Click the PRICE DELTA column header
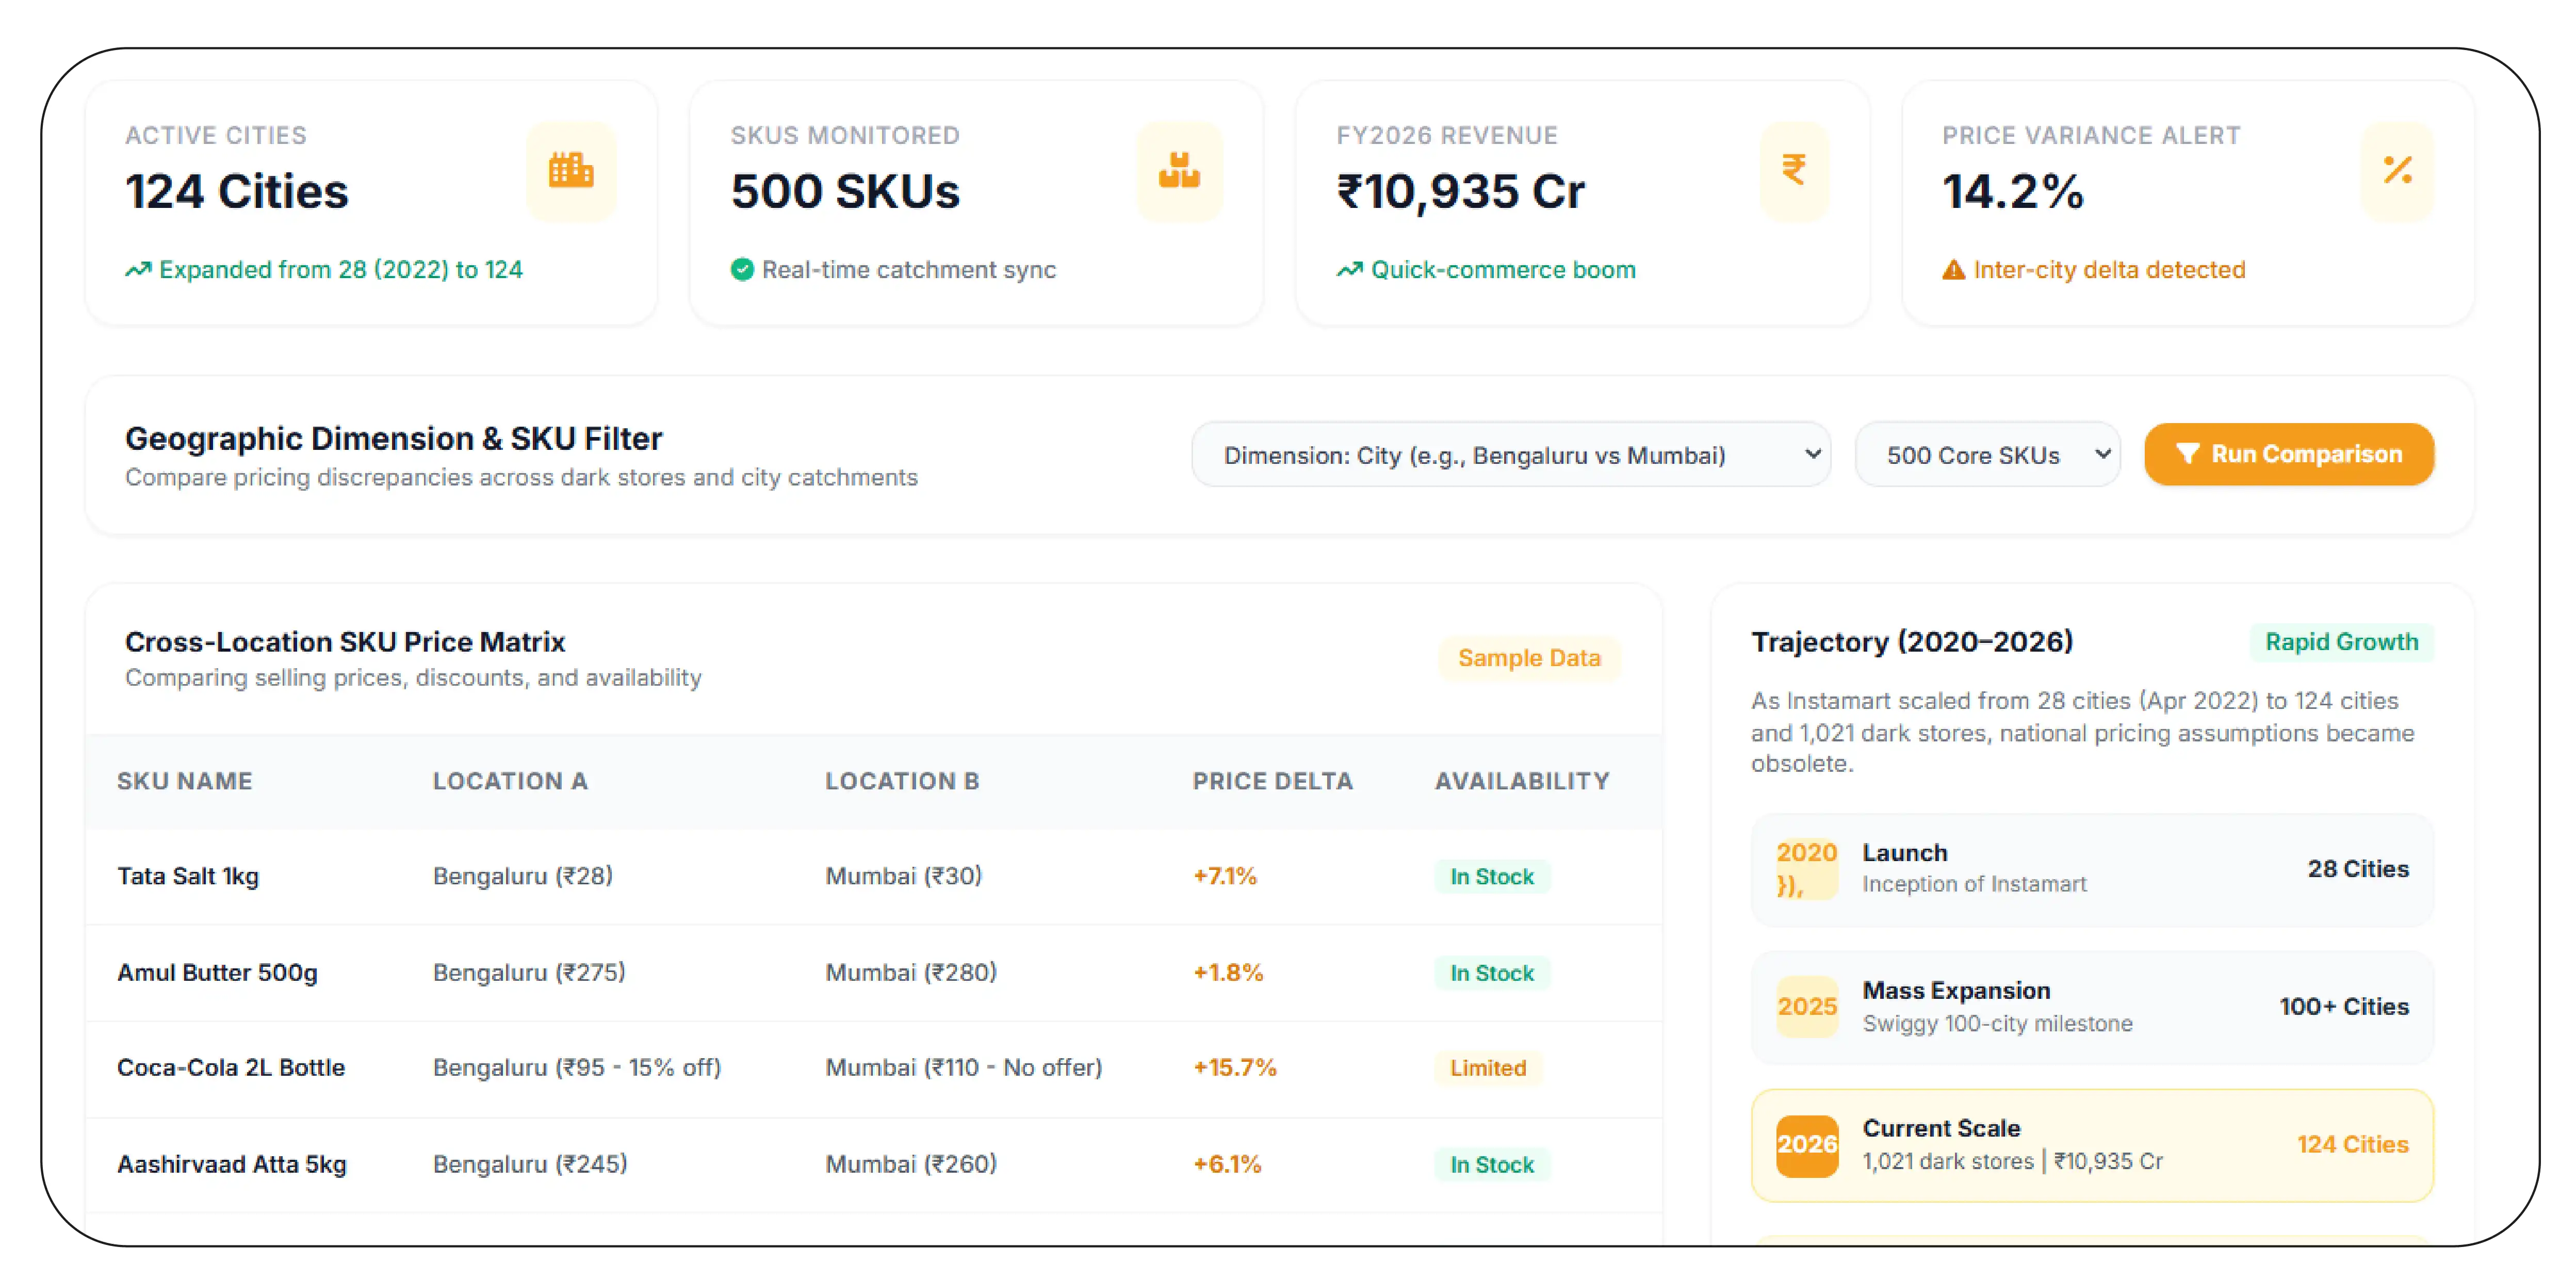This screenshot has height=1279, width=2576. [1272, 781]
